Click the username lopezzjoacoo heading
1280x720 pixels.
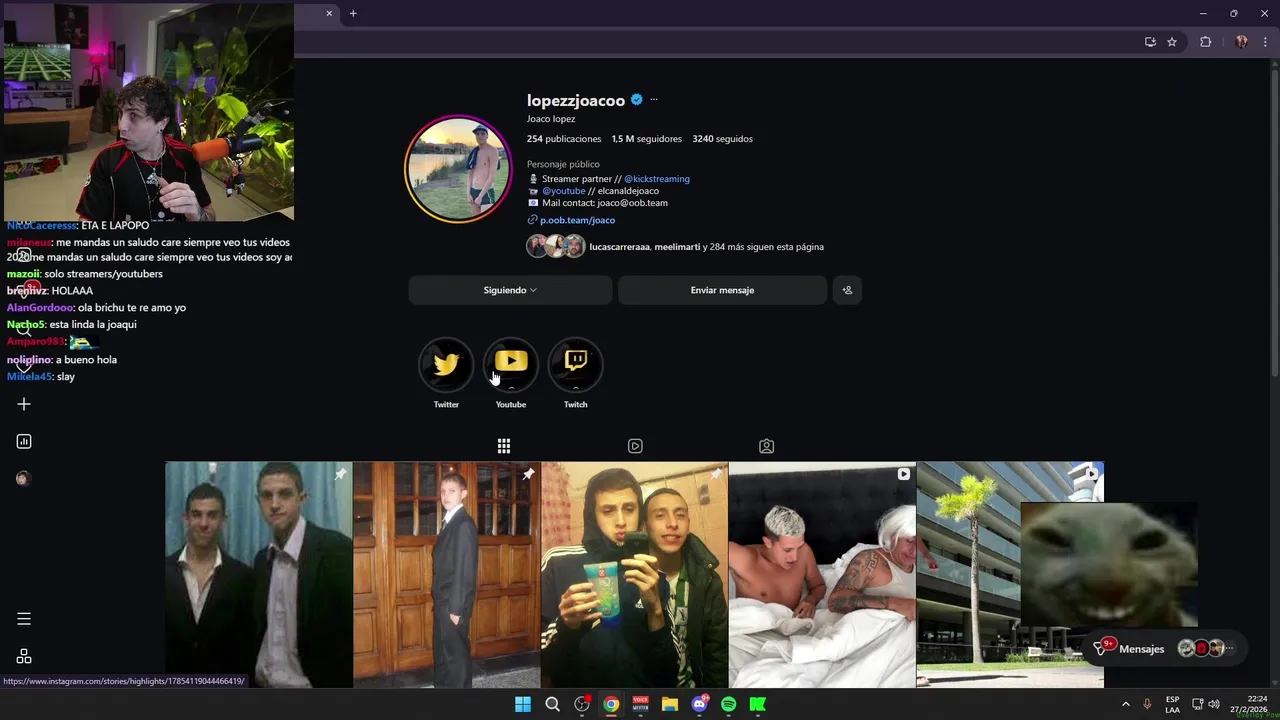[576, 100]
